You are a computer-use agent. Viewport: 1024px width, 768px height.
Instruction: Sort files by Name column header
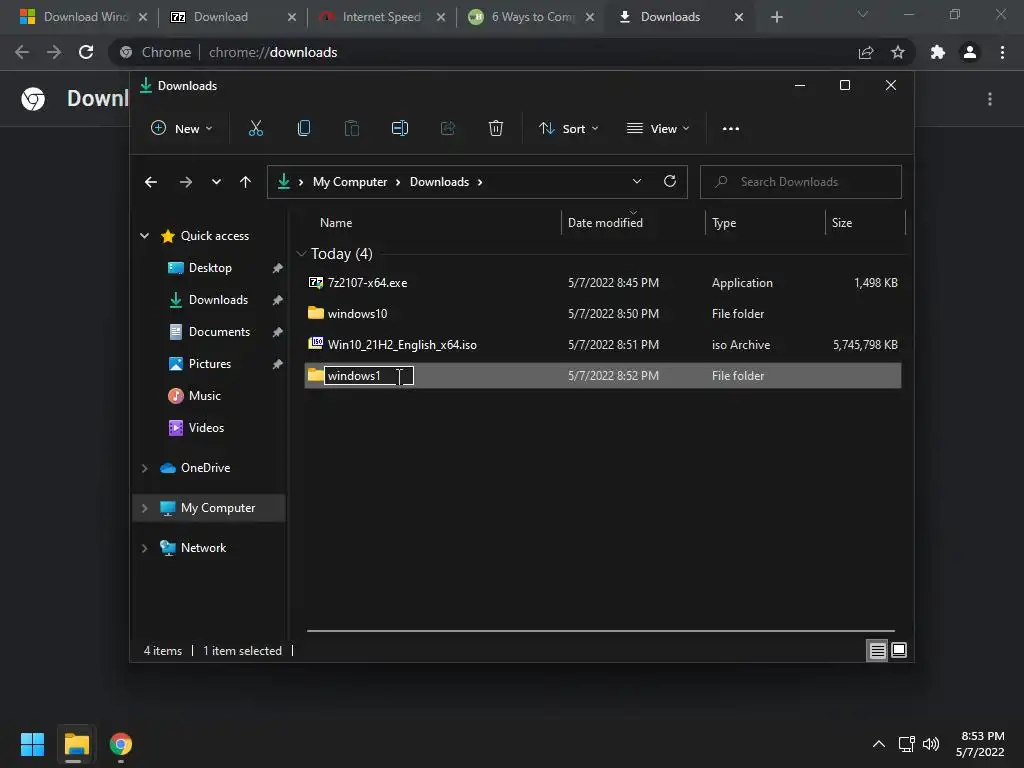[x=336, y=223]
